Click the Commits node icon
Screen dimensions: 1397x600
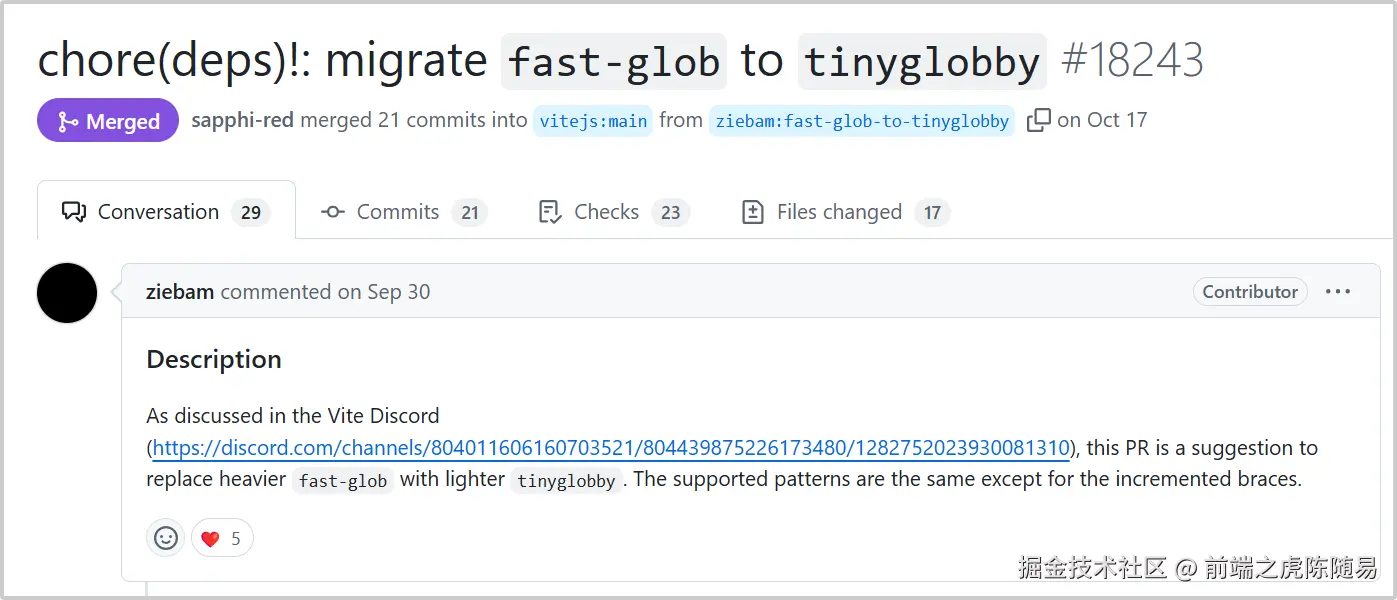[333, 212]
